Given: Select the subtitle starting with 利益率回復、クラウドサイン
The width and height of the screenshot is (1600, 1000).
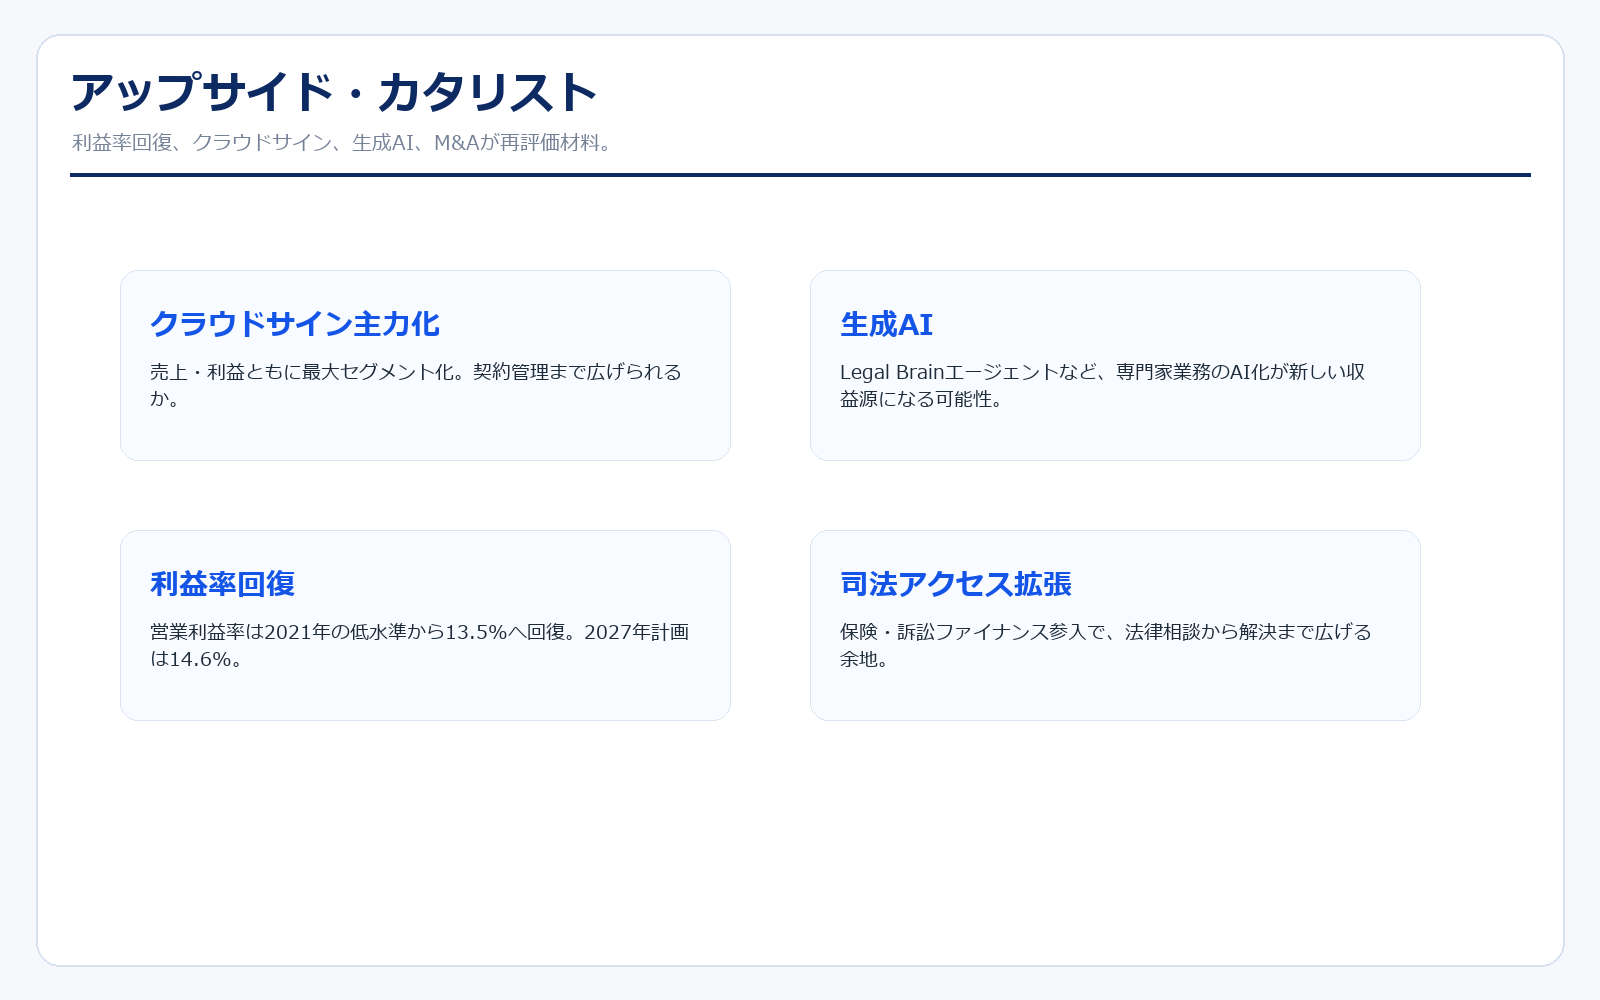Looking at the screenshot, I should tap(342, 143).
